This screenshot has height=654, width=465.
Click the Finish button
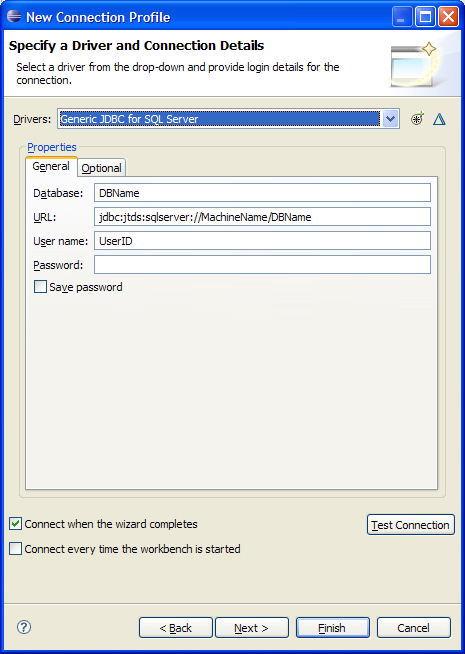pos(332,628)
